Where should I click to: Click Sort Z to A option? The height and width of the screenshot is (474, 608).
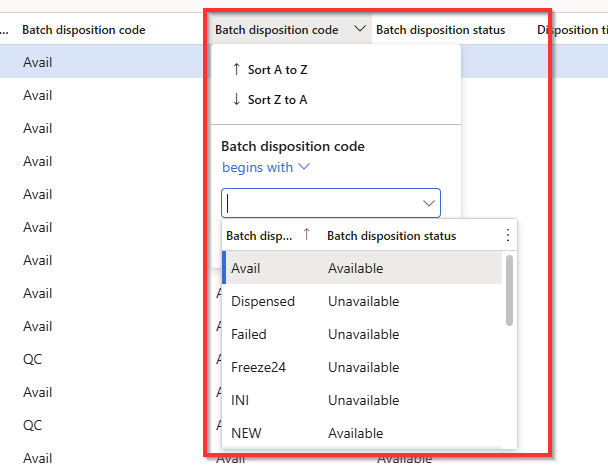276,100
